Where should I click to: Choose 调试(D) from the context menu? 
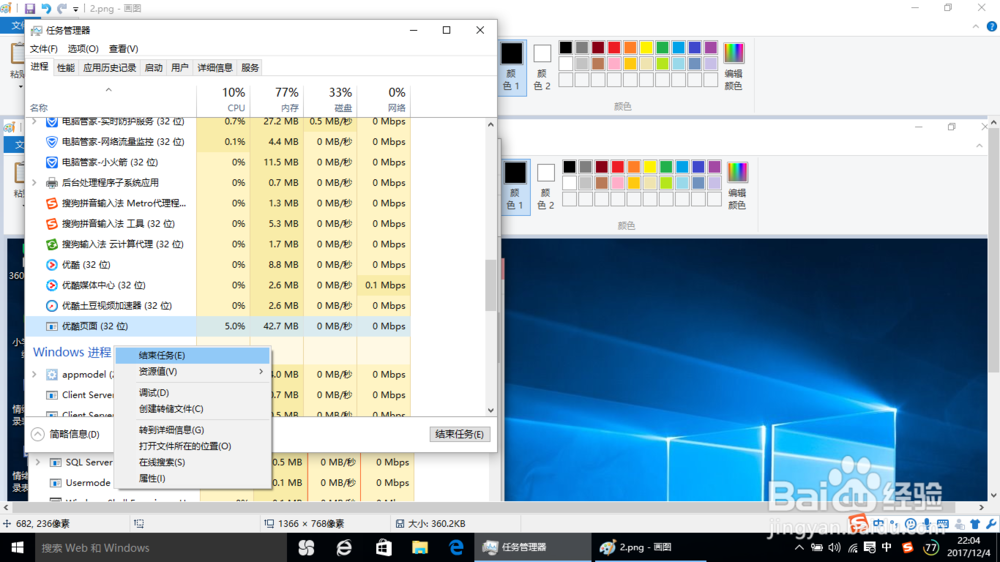[x=192, y=392]
